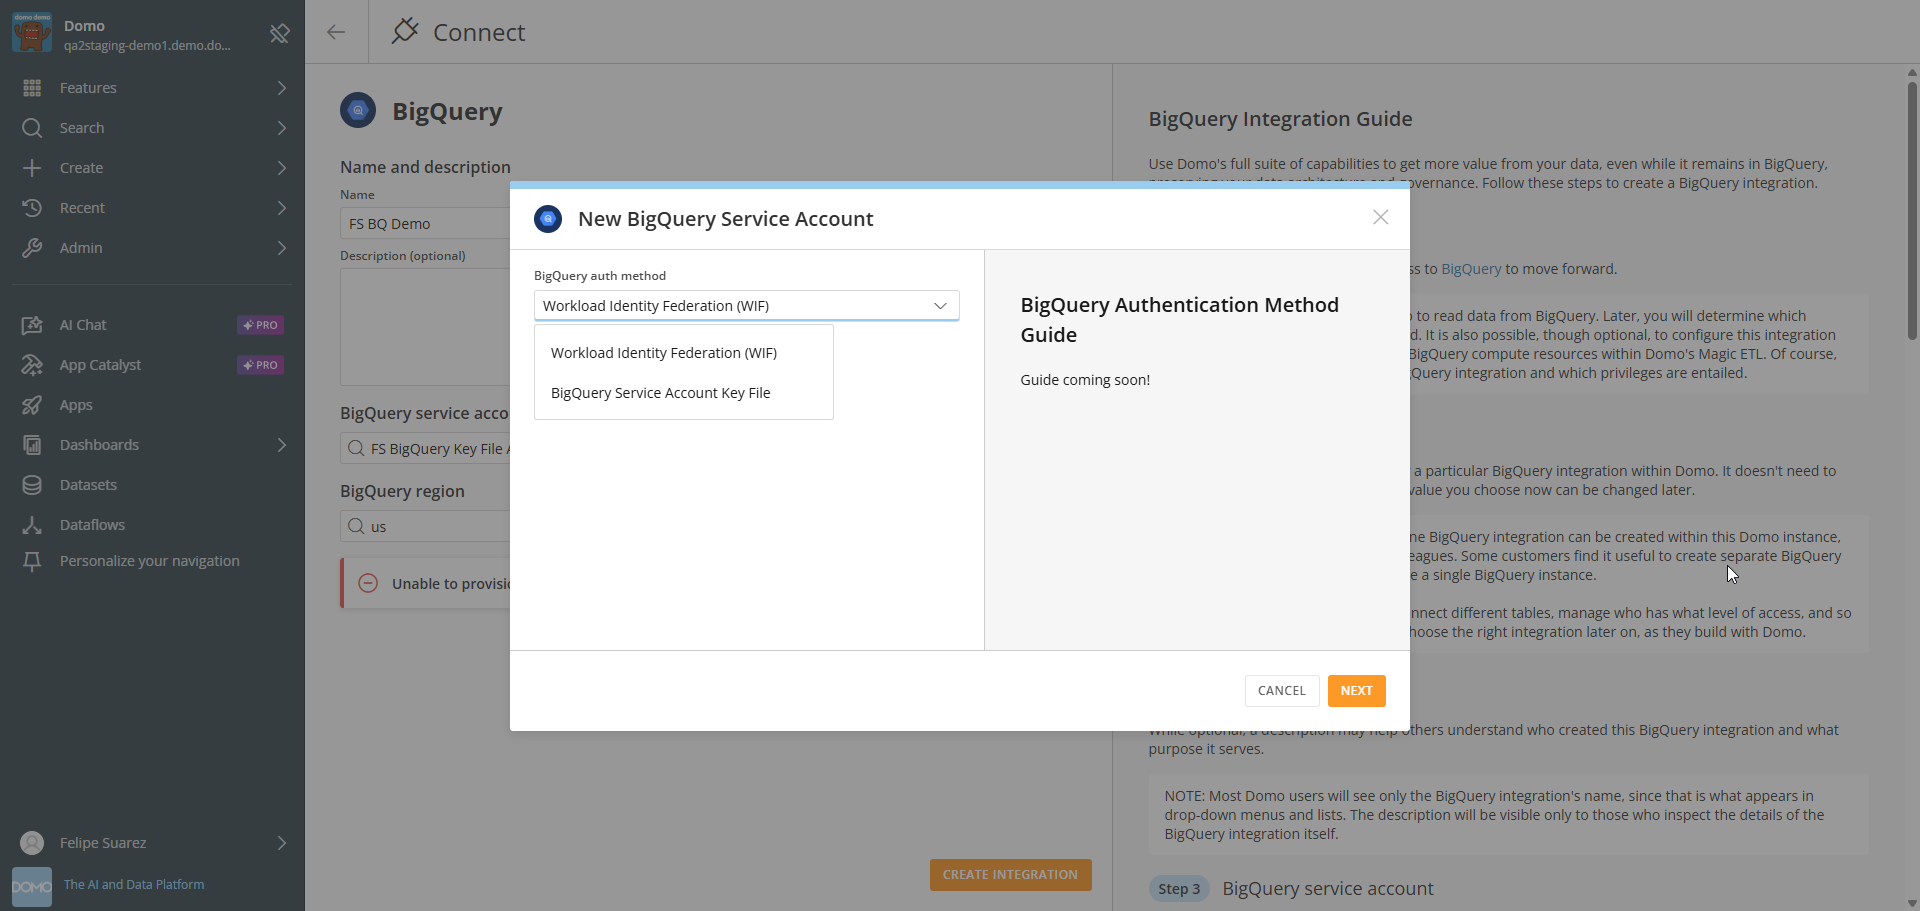Viewport: 1920px width, 911px height.
Task: Follow the BigQuery link in the guide
Action: [1471, 269]
